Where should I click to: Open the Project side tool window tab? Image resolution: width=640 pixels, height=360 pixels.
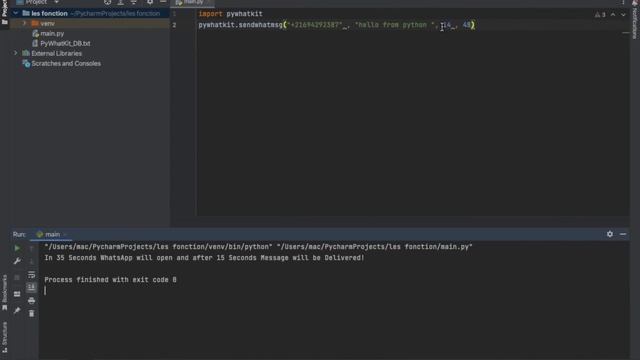click(x=4, y=12)
